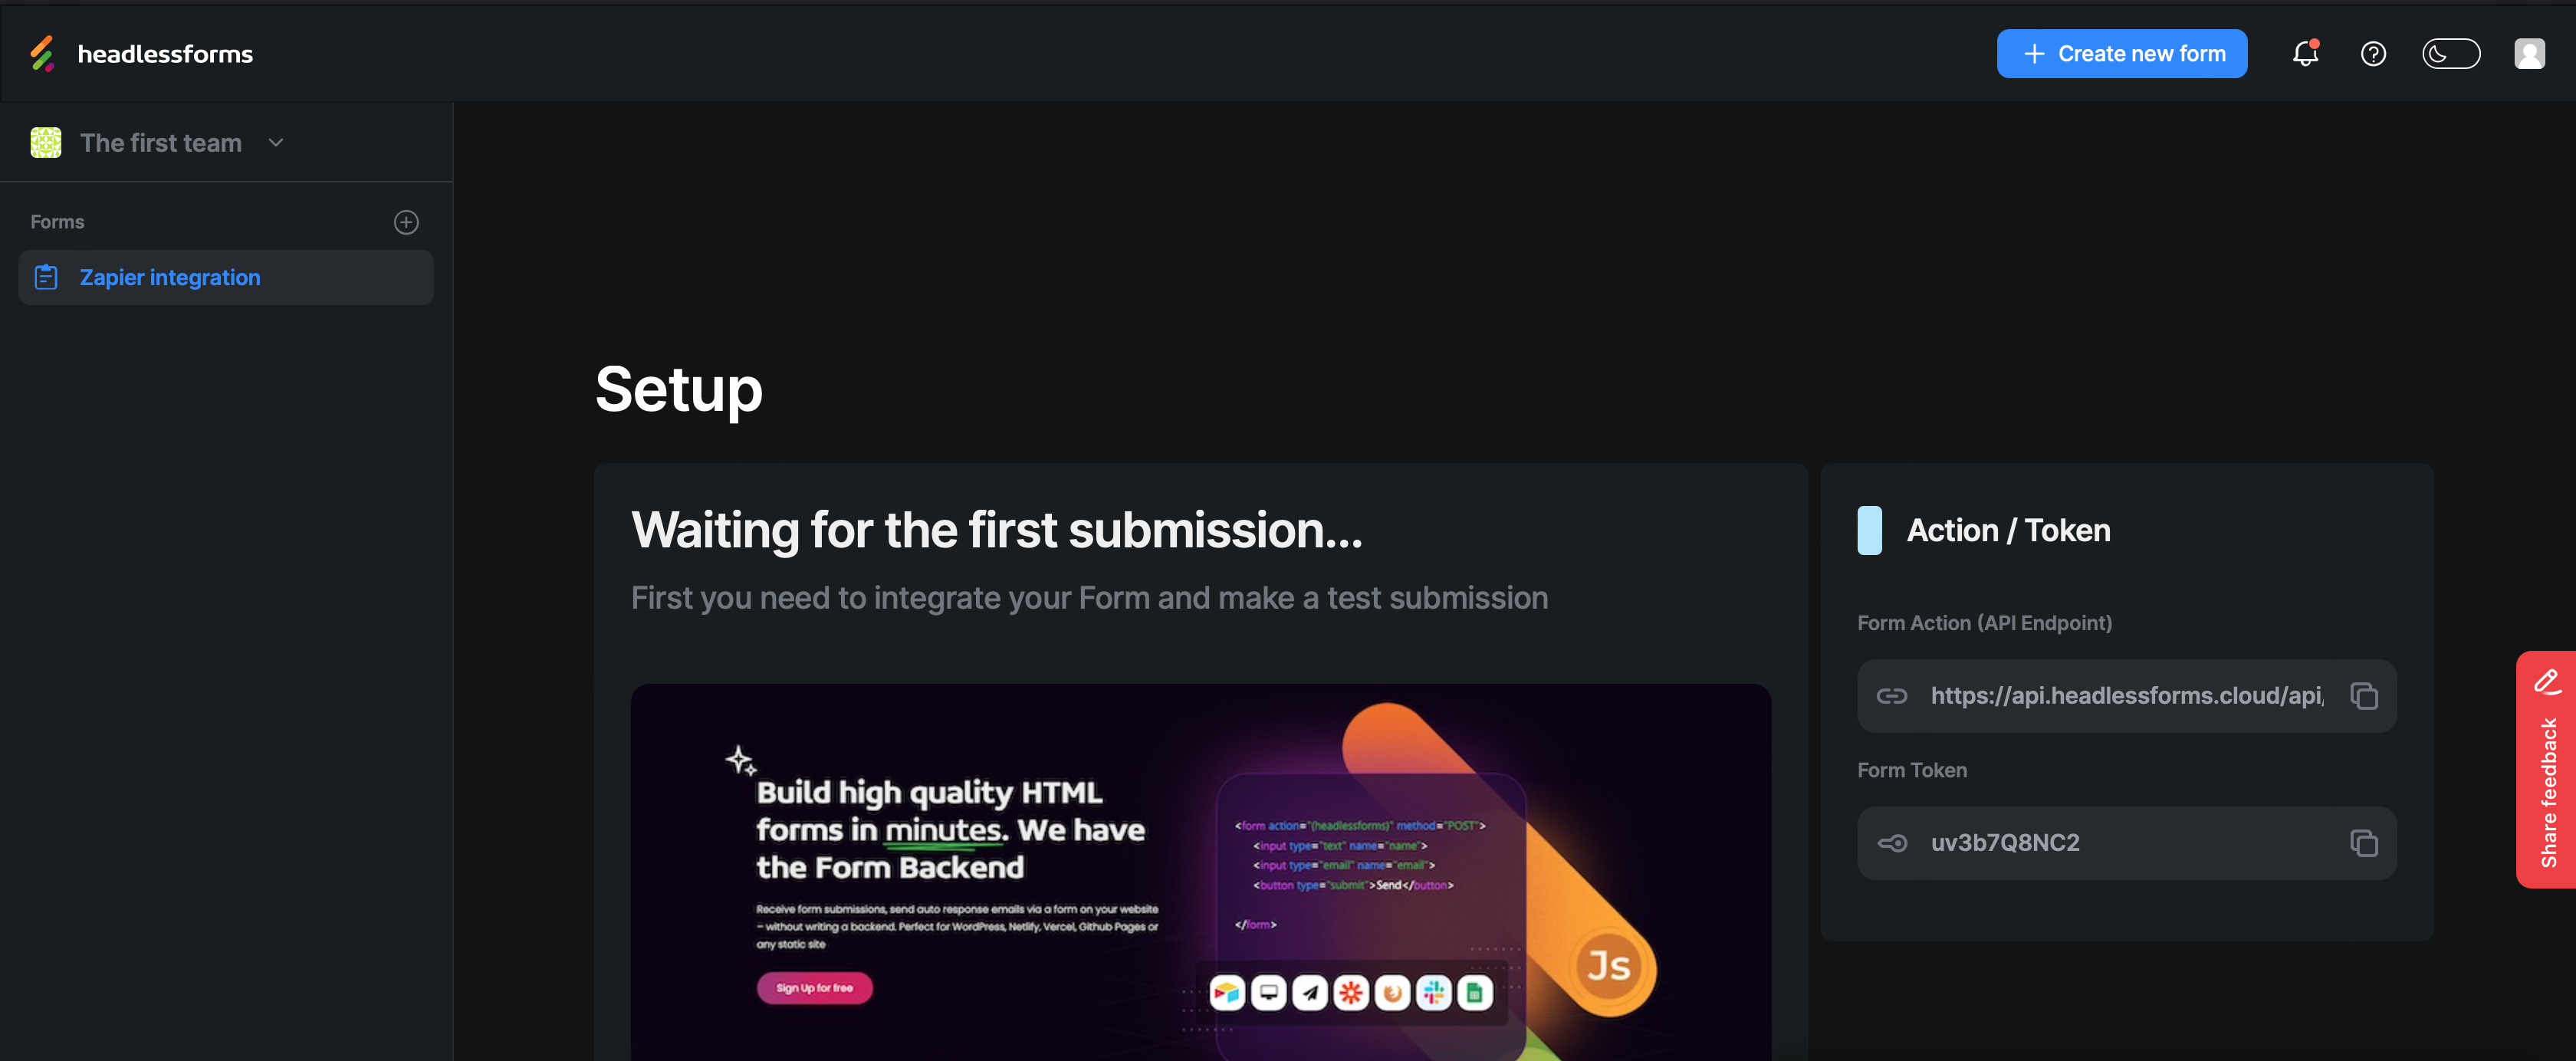The height and width of the screenshot is (1061, 2576).
Task: Click the Setup page heading section
Action: point(678,388)
